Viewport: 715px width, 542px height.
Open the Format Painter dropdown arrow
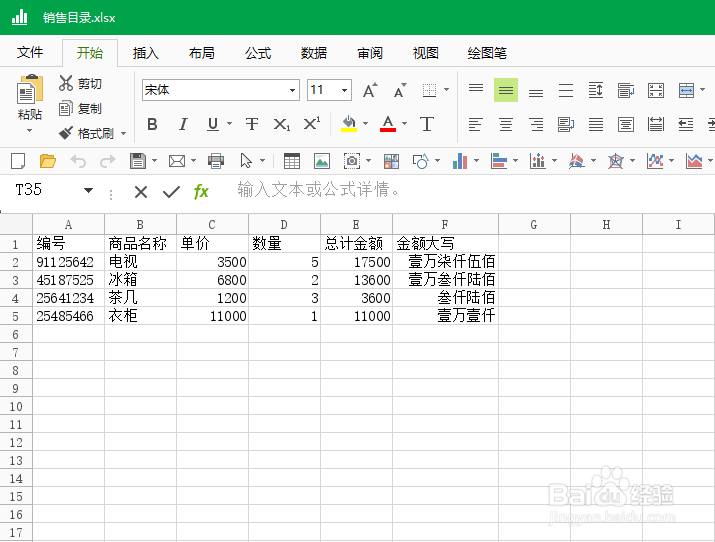[123, 134]
